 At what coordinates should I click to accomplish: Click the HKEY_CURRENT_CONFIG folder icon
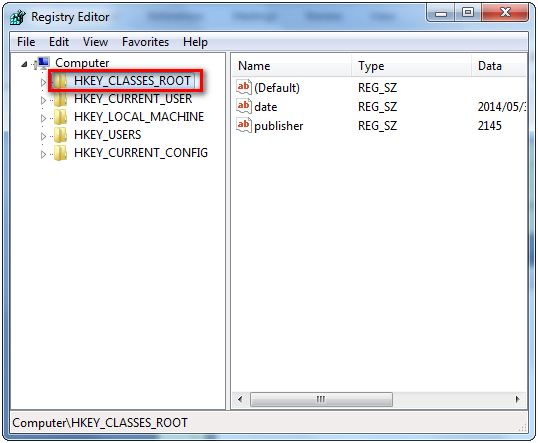click(60, 153)
